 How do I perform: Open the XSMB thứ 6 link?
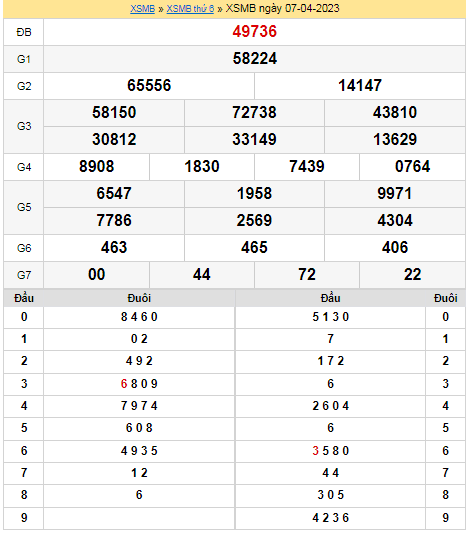190,9
